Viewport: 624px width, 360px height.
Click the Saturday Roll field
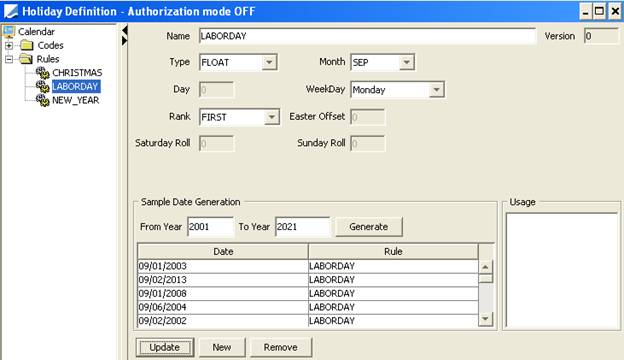coord(216,143)
